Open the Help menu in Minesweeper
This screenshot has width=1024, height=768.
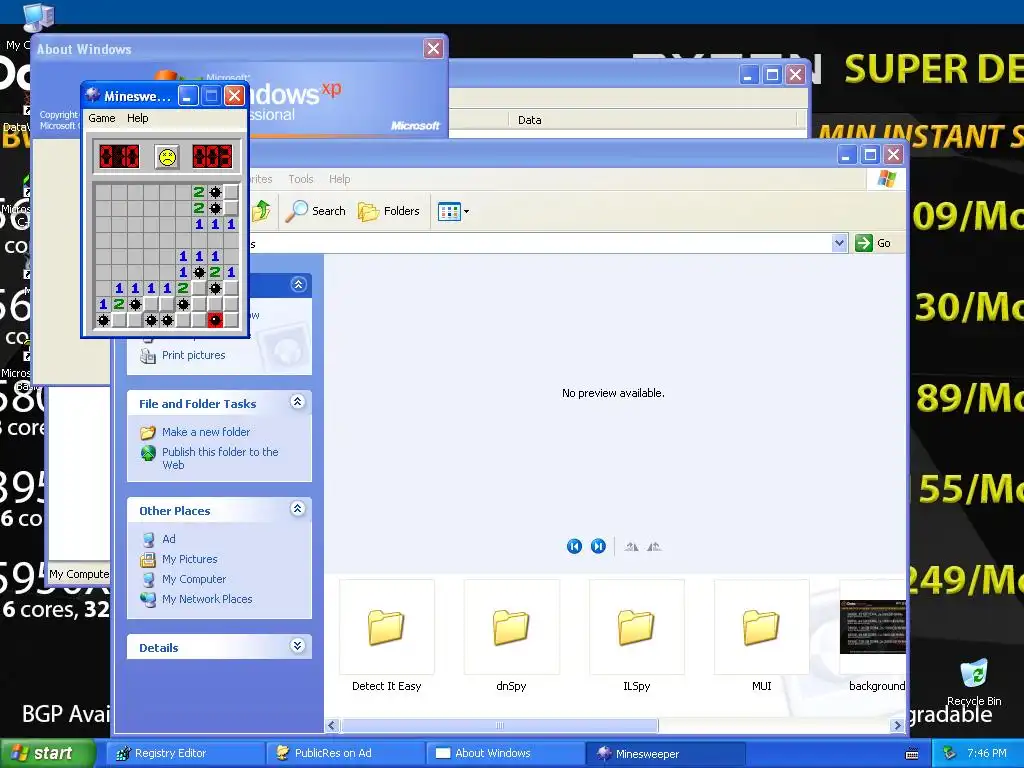click(x=138, y=118)
